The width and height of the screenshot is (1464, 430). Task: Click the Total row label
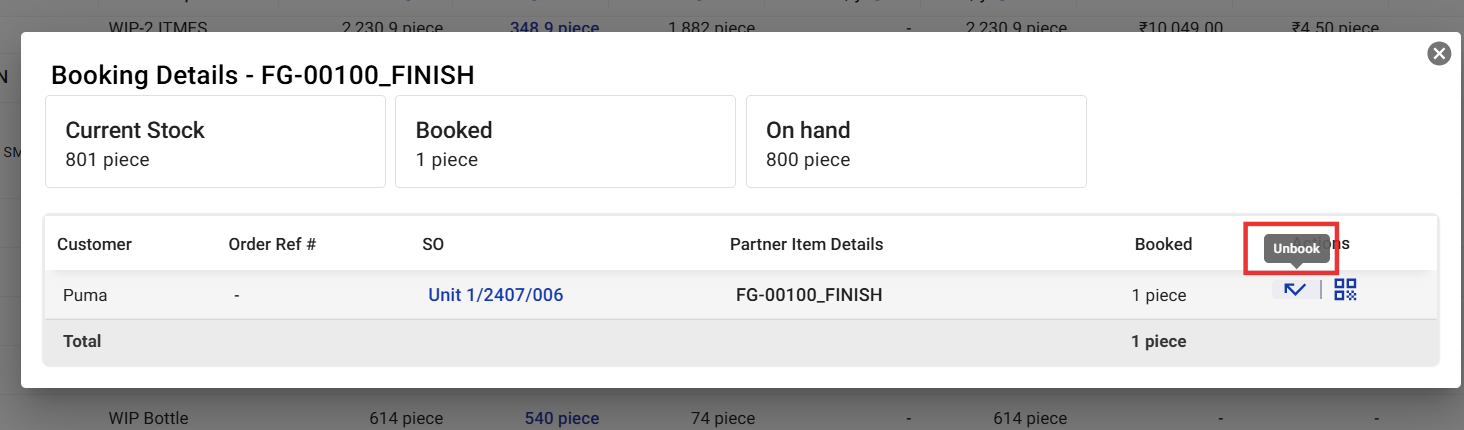[x=82, y=341]
